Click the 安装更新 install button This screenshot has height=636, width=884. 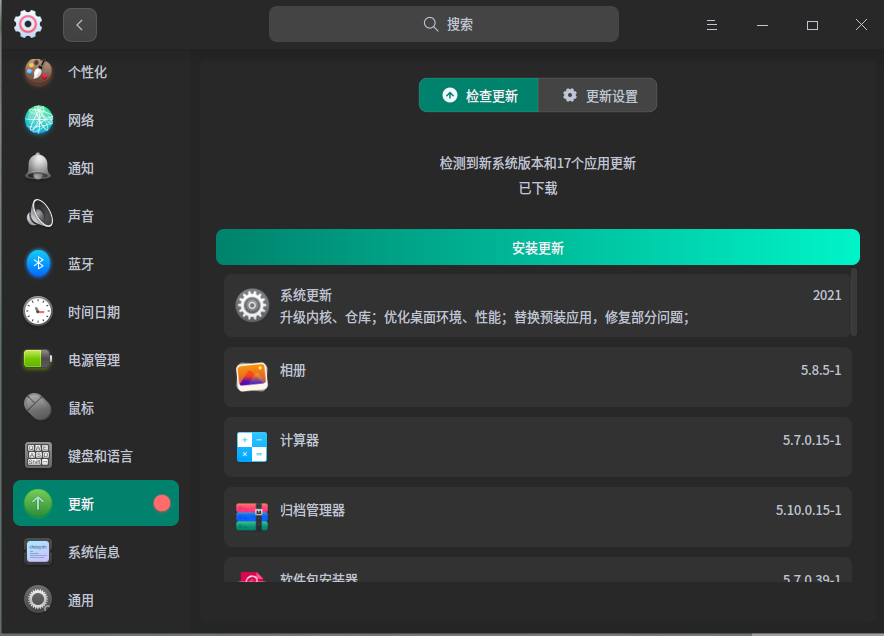(538, 247)
